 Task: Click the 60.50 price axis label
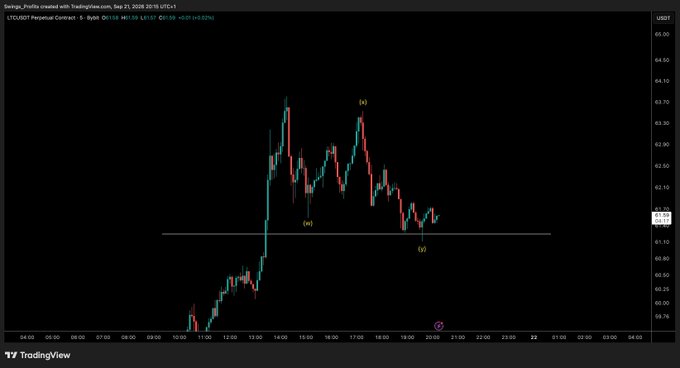[x=662, y=275]
